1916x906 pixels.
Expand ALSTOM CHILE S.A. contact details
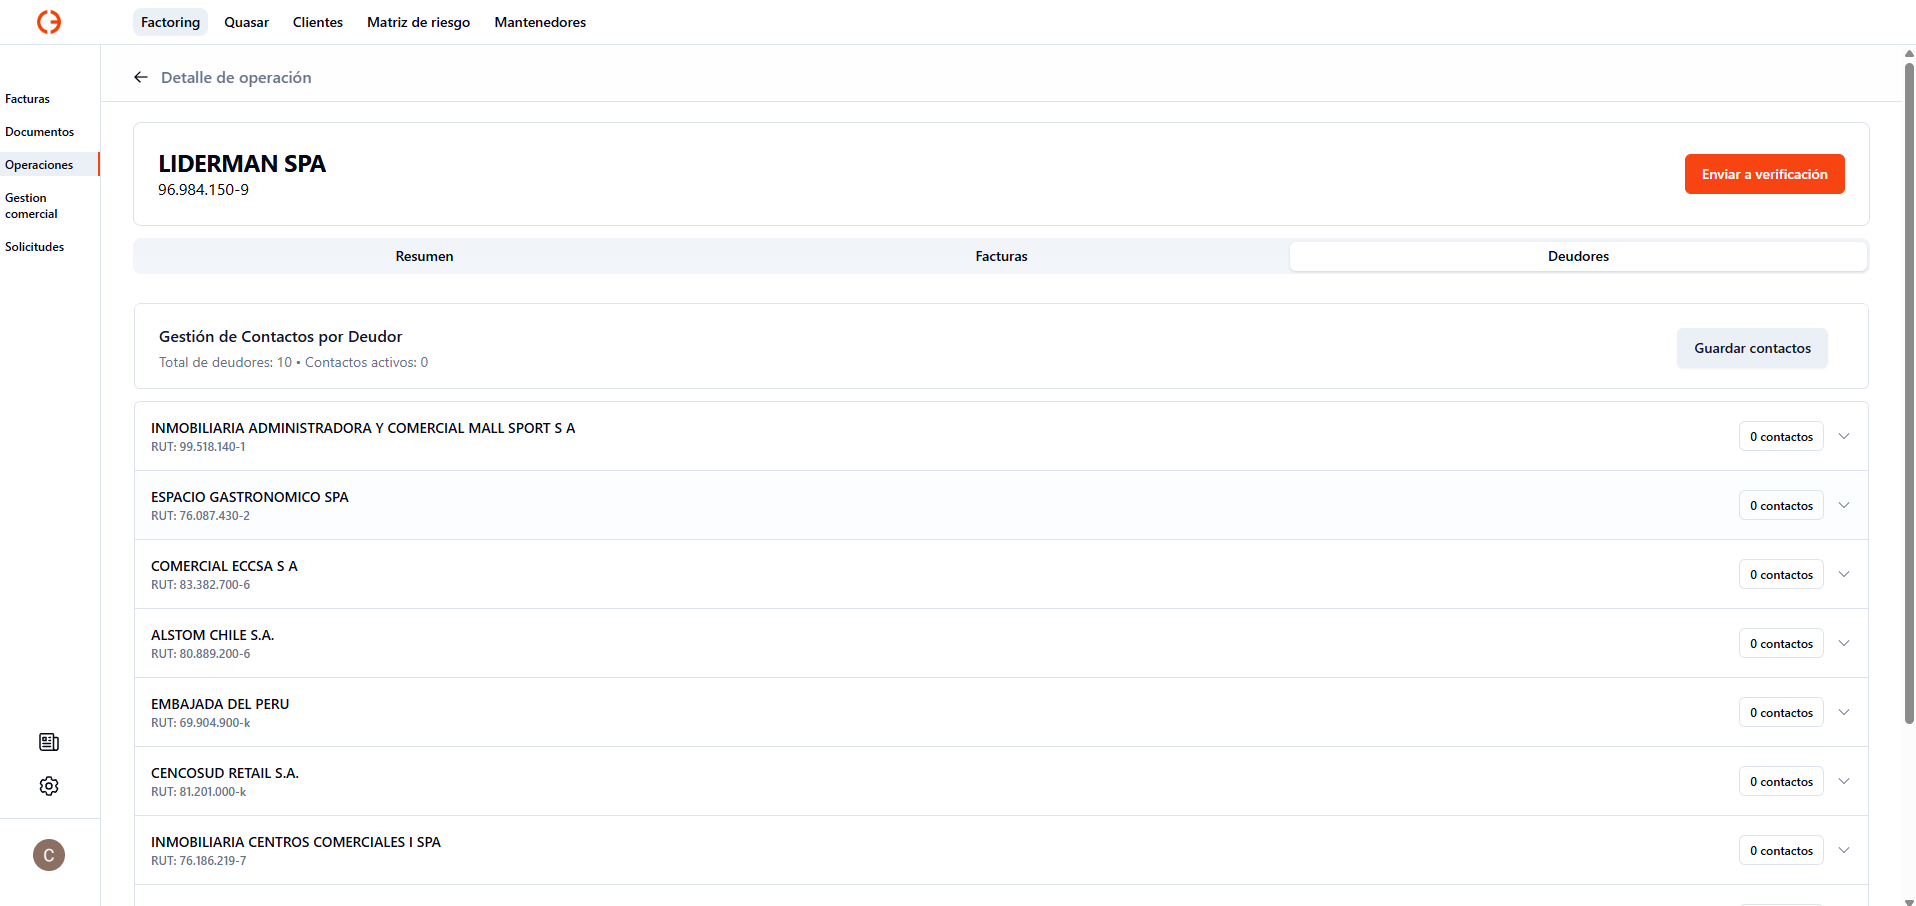1844,643
